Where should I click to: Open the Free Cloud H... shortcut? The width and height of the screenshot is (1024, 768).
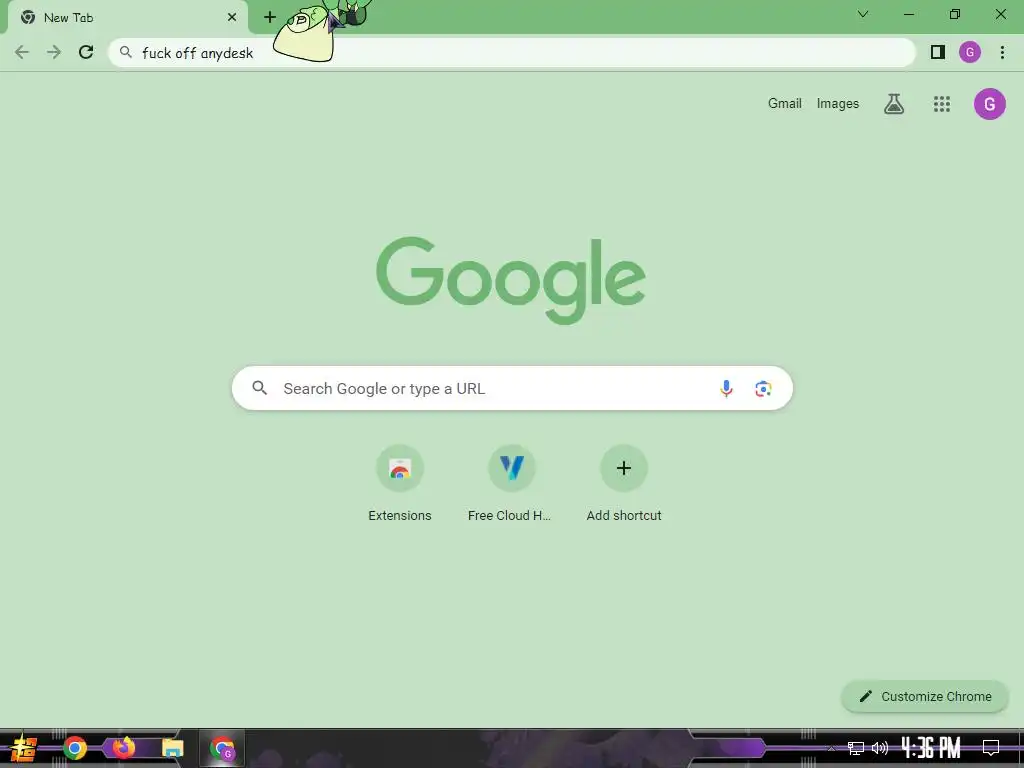pos(511,484)
